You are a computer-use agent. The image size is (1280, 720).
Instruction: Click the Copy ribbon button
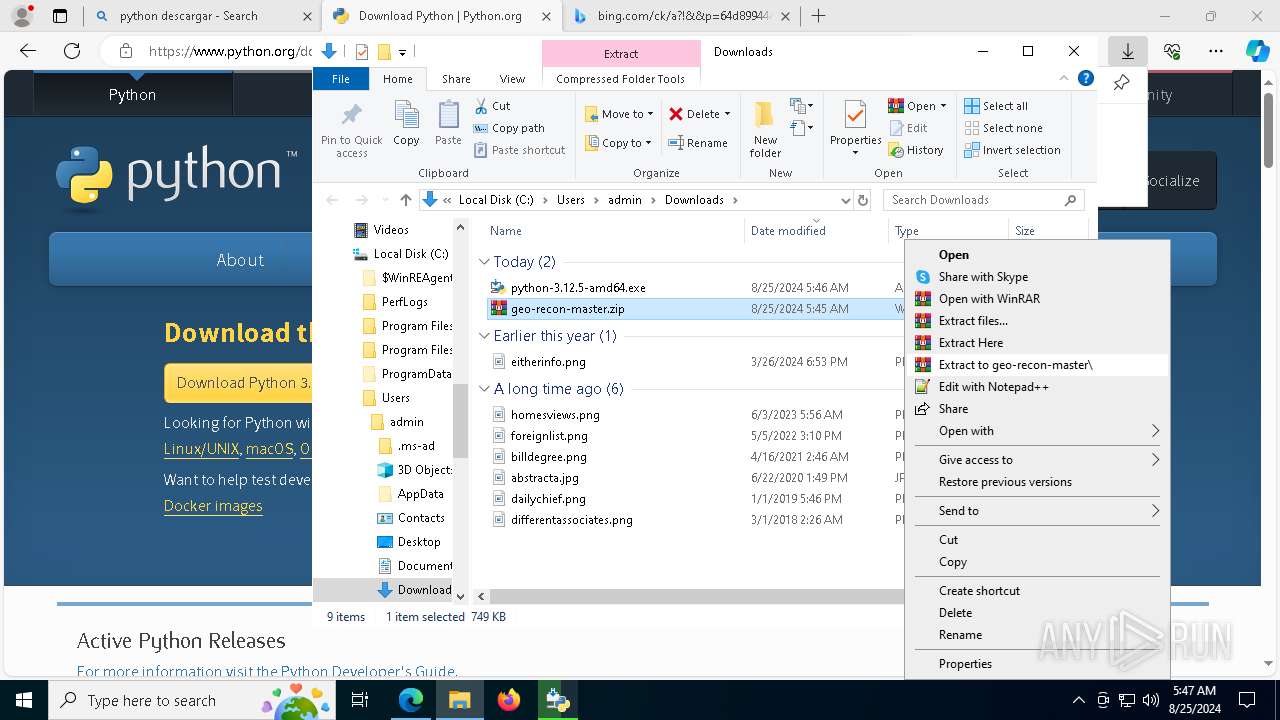406,125
